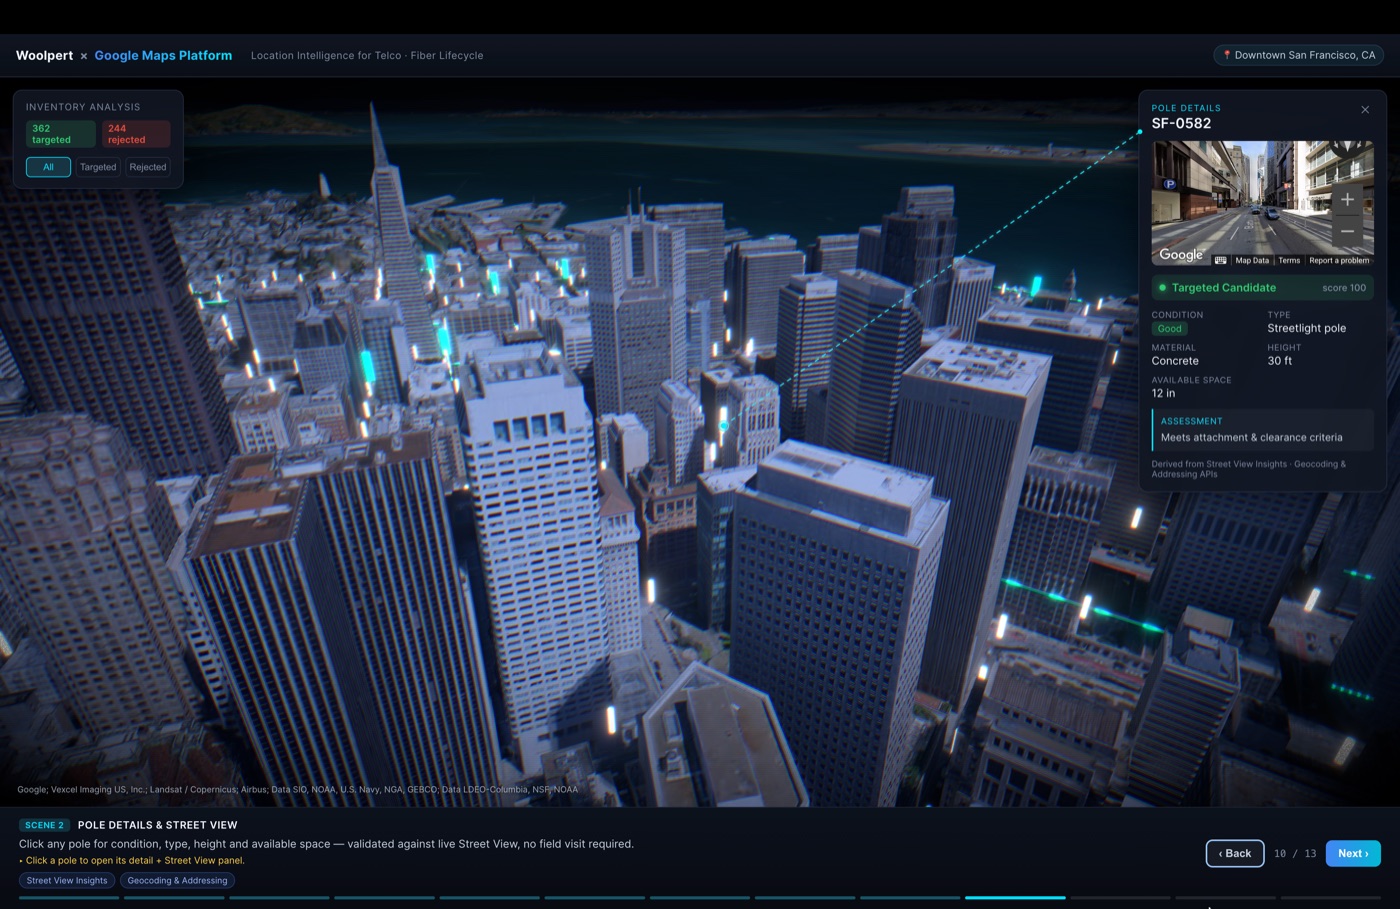Click the Streetlight pole type value
Screen dimensions: 1400x909
click(1307, 328)
